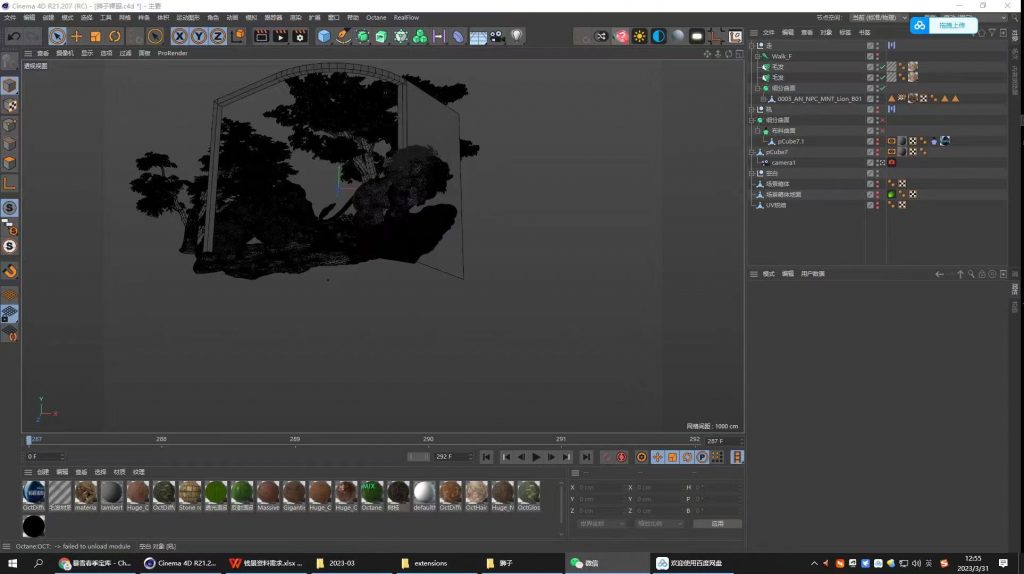Expand 0005_AN_NPC_MNT_Lion_B01 tree node

point(763,99)
